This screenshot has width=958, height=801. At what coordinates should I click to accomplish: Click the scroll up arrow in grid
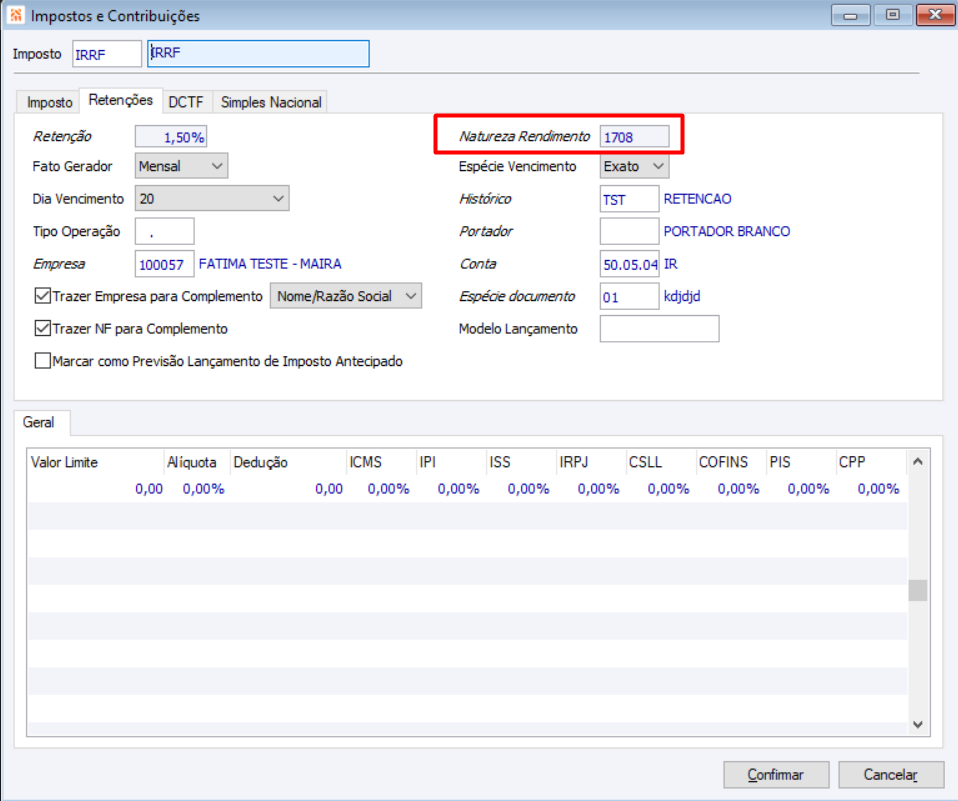tap(918, 462)
